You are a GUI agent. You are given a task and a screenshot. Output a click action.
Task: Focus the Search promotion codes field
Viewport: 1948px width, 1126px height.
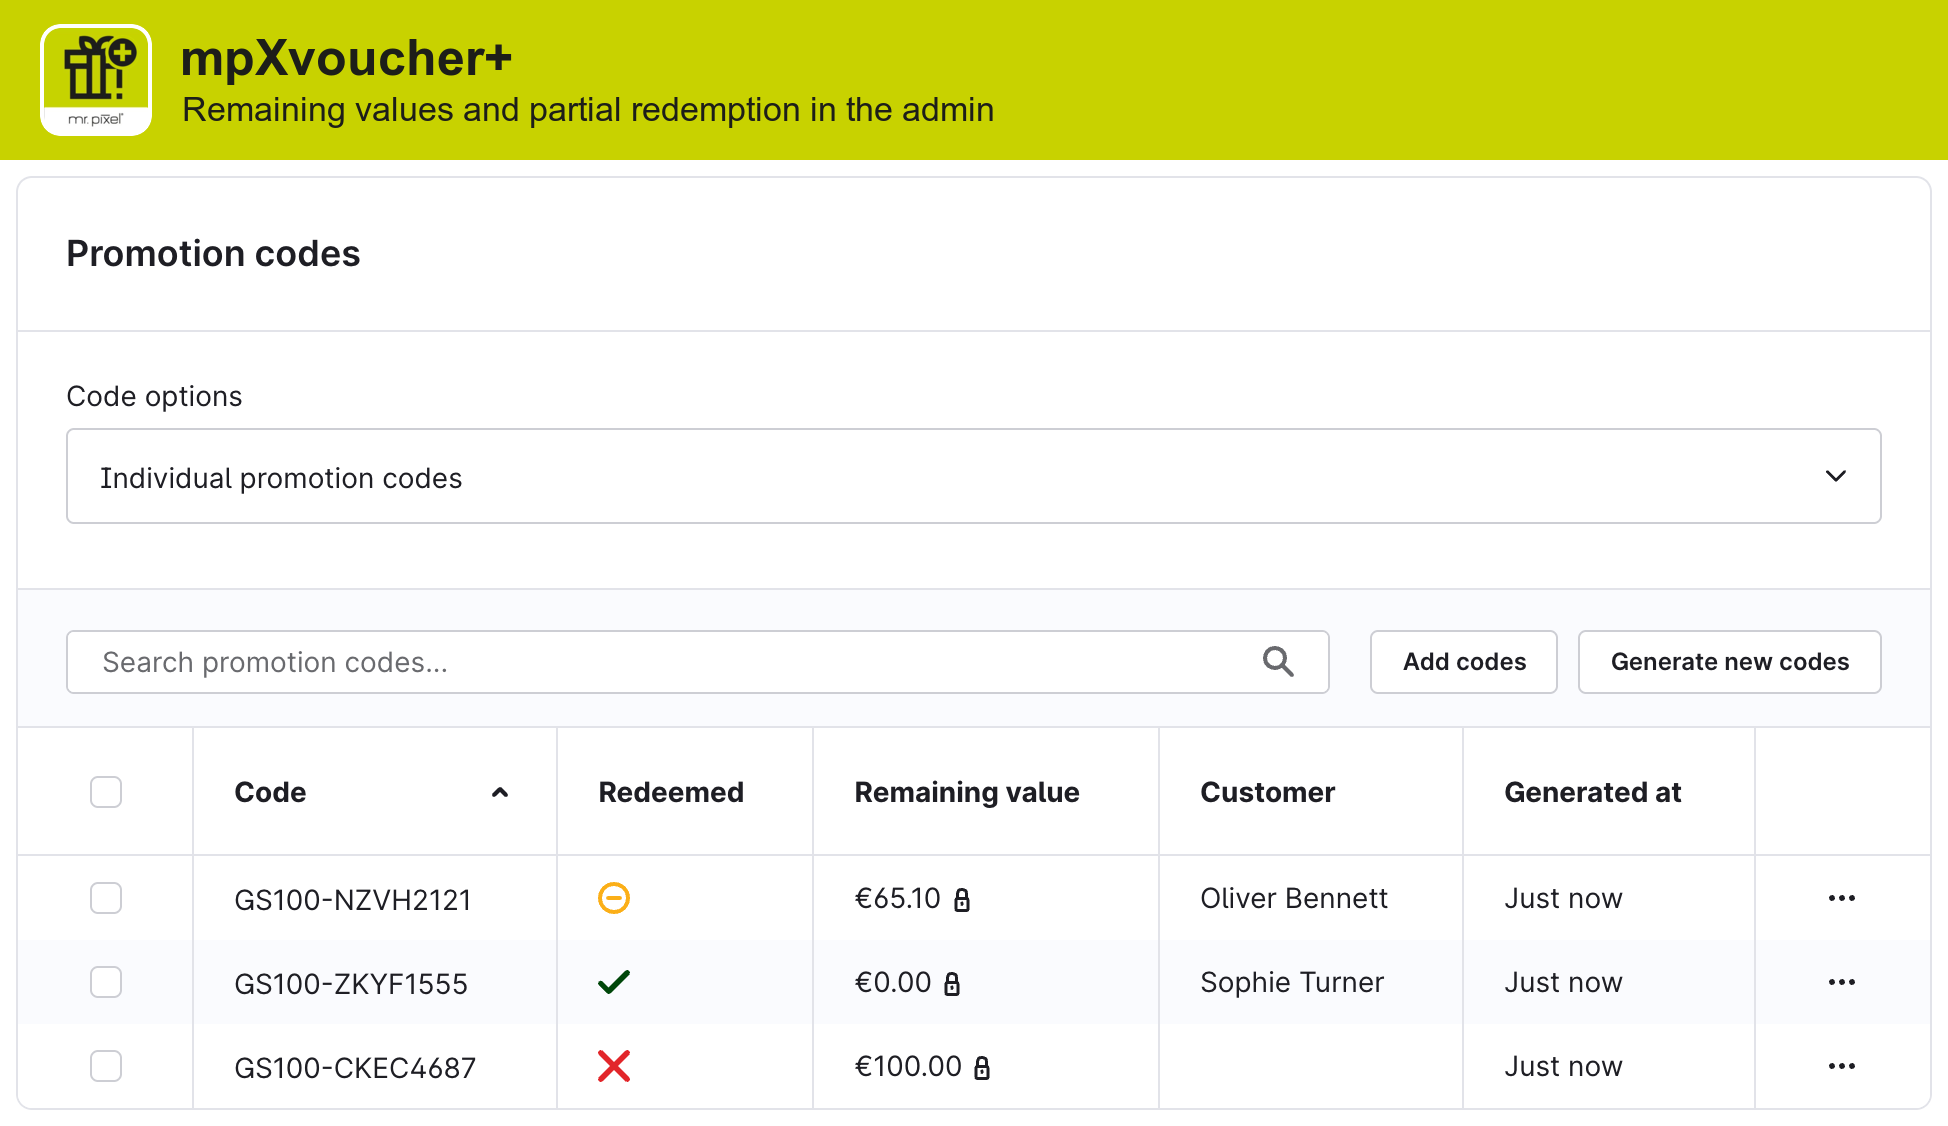tap(698, 662)
